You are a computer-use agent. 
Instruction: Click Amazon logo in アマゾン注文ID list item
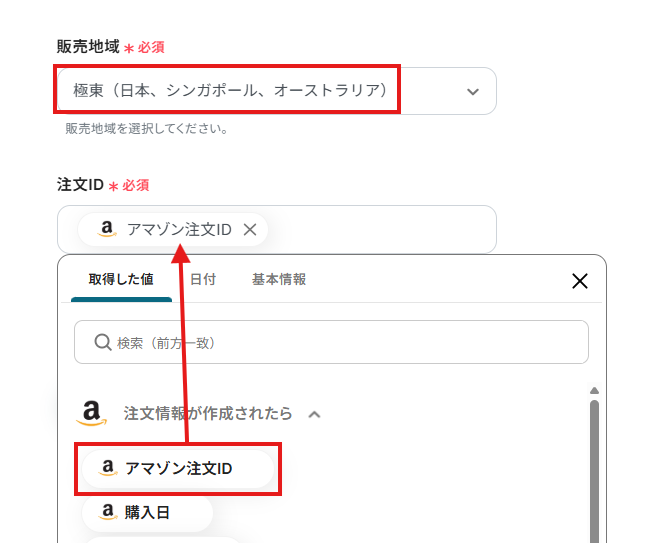108,468
